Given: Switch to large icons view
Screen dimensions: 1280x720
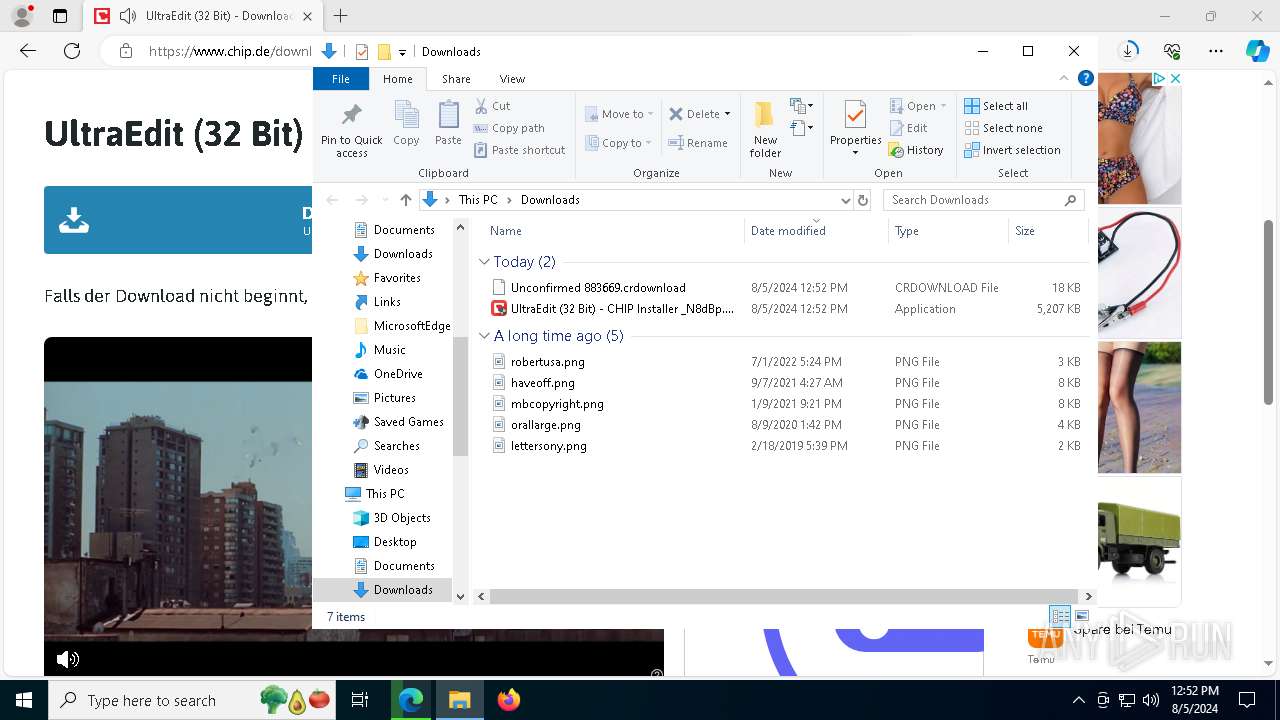Looking at the screenshot, I should [x=1082, y=616].
